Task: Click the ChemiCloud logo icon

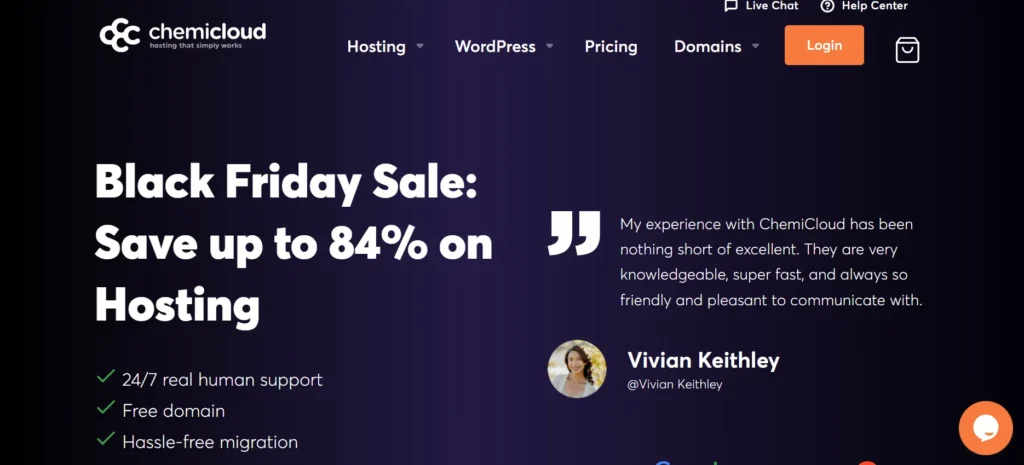Action: 122,34
